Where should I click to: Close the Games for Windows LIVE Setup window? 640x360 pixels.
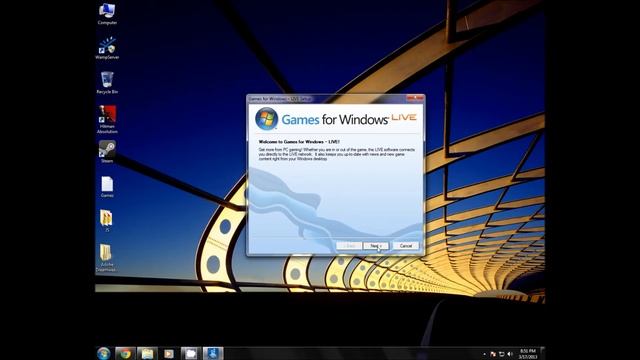tap(415, 98)
